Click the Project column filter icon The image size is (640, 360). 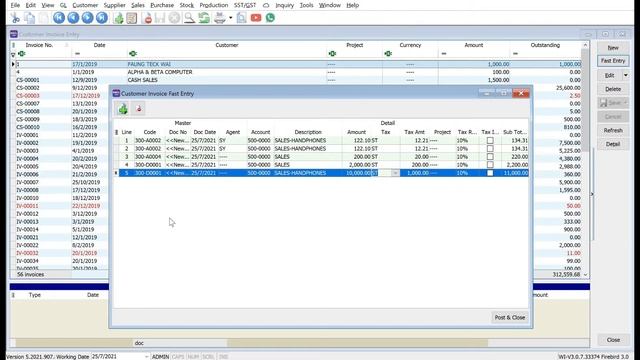(332, 53)
